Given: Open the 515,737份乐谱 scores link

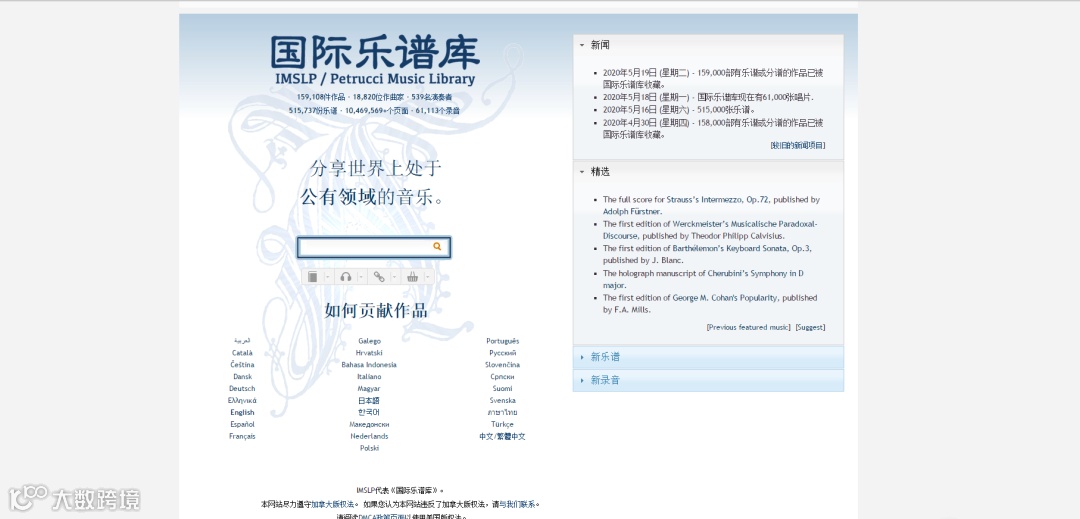Looking at the screenshot, I should click(313, 110).
